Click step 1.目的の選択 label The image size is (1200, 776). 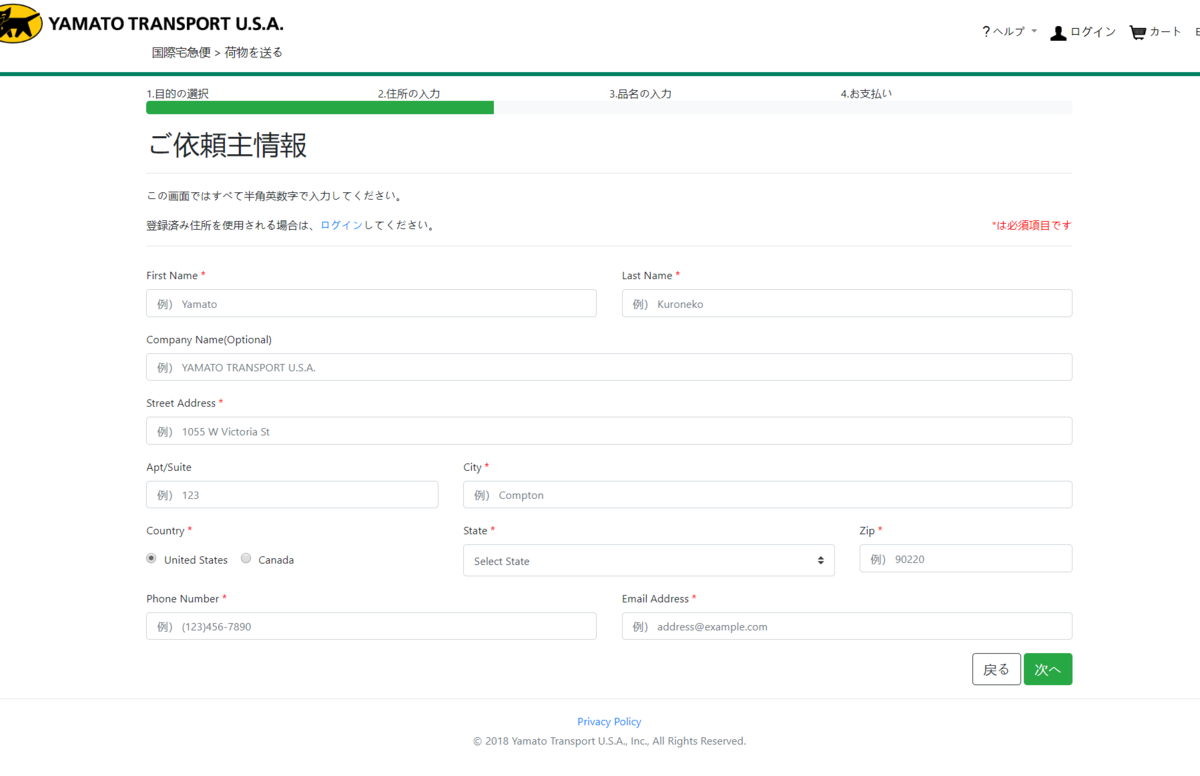click(177, 93)
